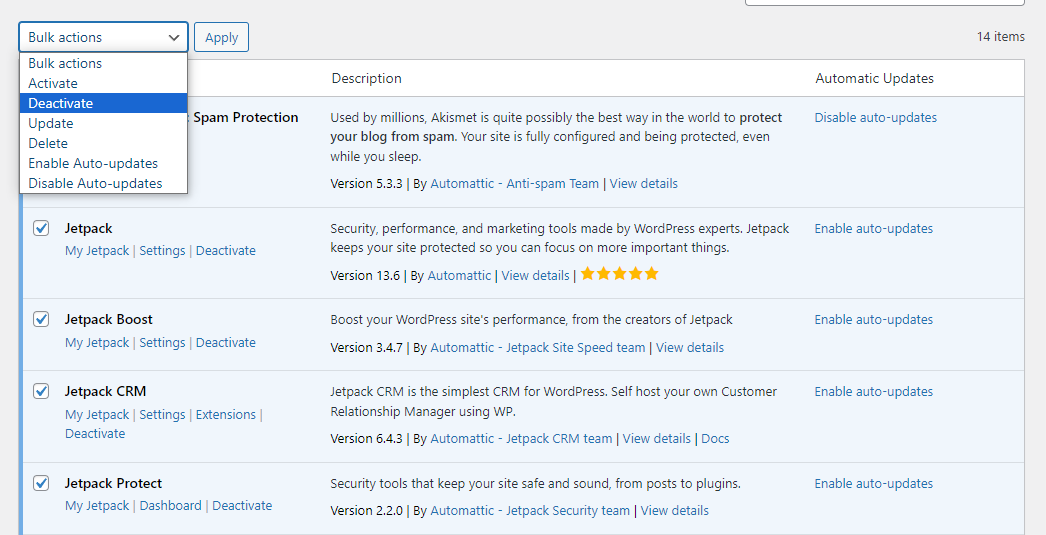Open My Jetpack under Jetpack Protect

(x=97, y=506)
